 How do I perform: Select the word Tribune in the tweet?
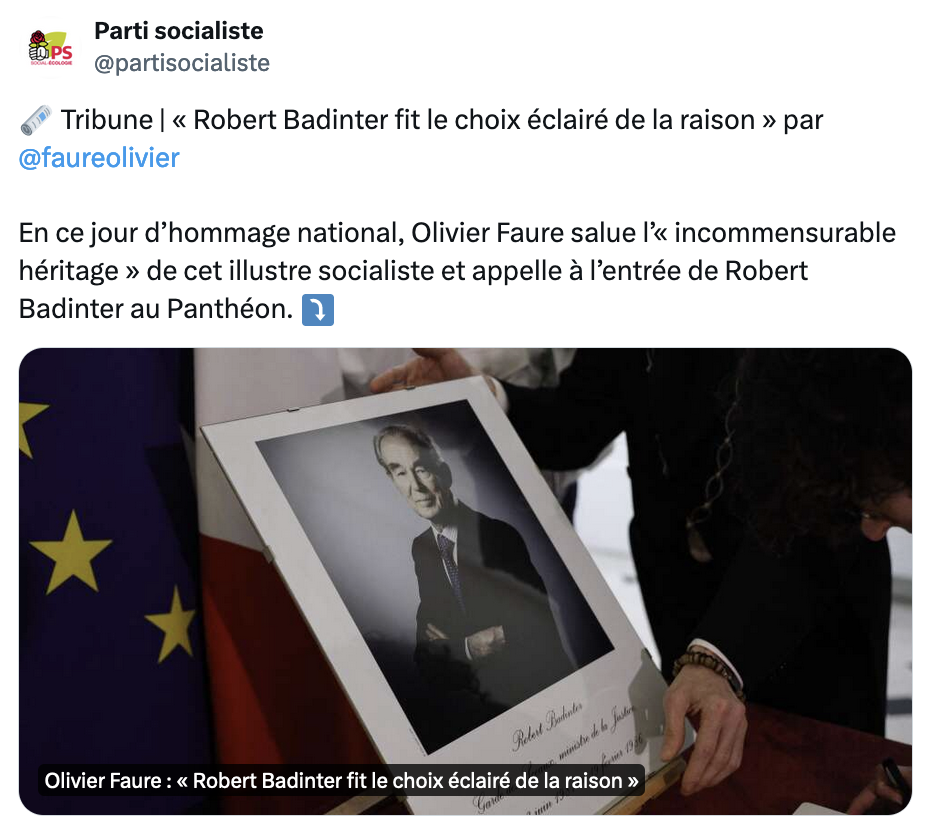(x=107, y=120)
